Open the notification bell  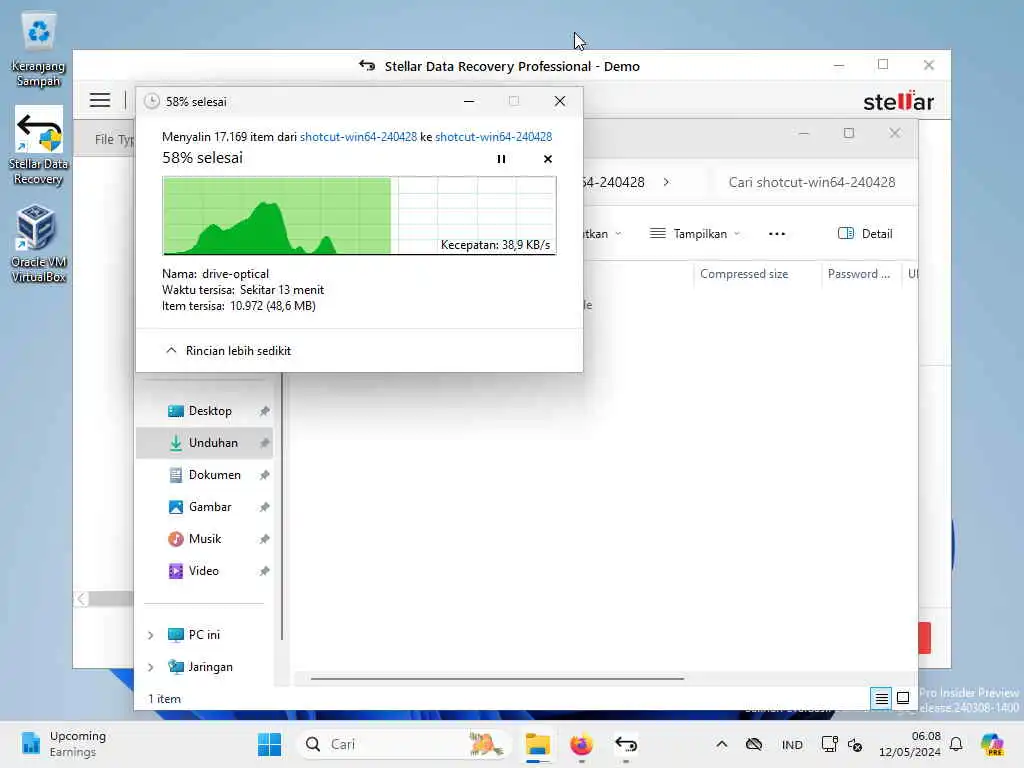[x=956, y=744]
